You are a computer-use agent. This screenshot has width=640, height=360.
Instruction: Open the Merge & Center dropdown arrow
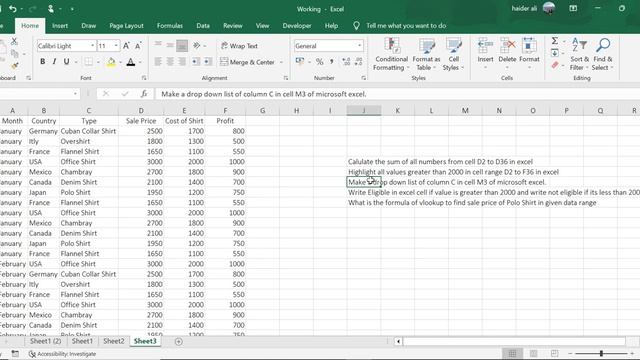click(x=281, y=62)
